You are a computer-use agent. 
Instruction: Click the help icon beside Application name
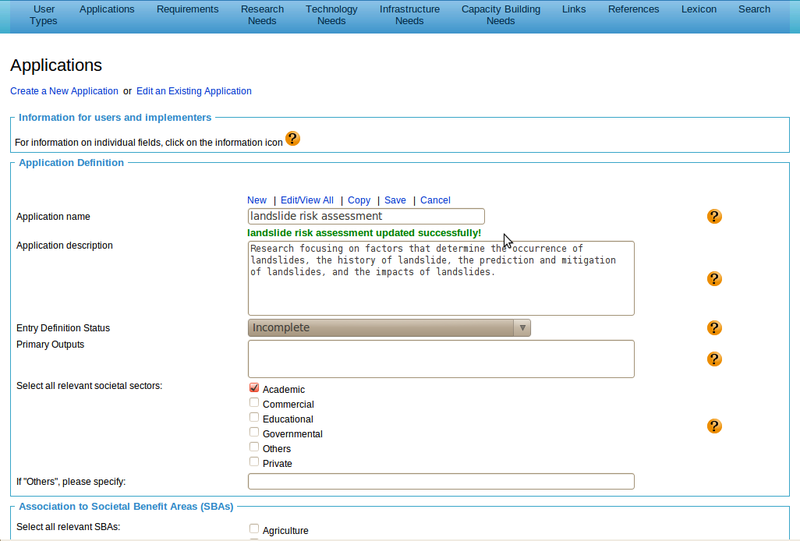(x=714, y=216)
